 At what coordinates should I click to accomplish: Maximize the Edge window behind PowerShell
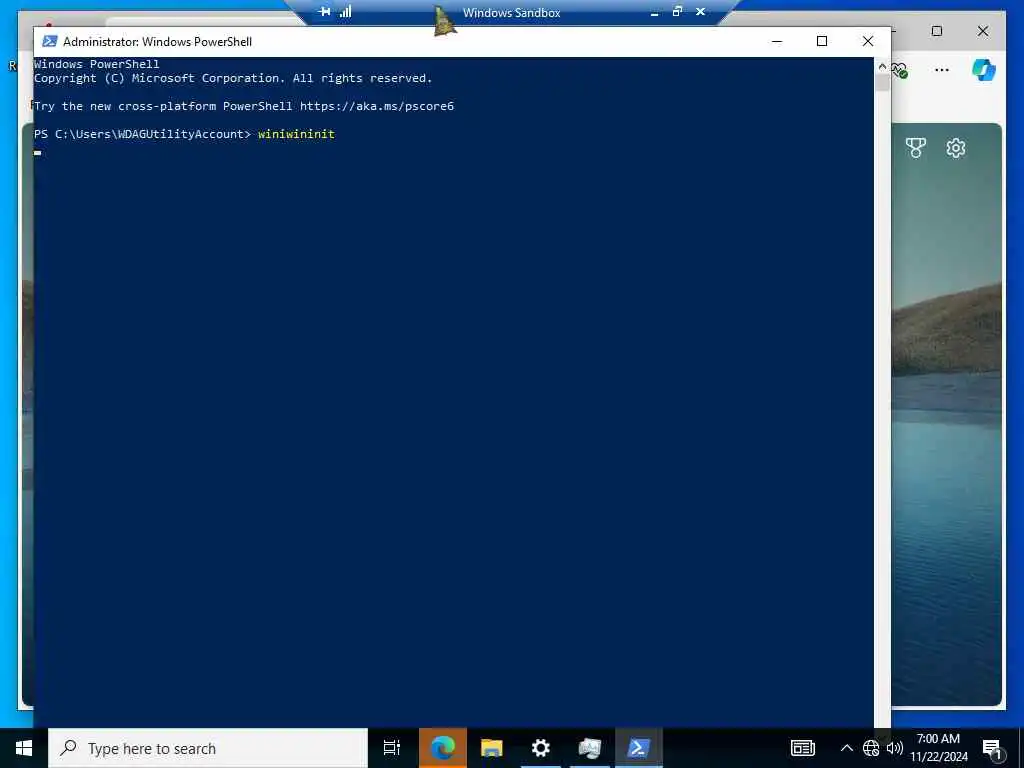[x=936, y=31]
